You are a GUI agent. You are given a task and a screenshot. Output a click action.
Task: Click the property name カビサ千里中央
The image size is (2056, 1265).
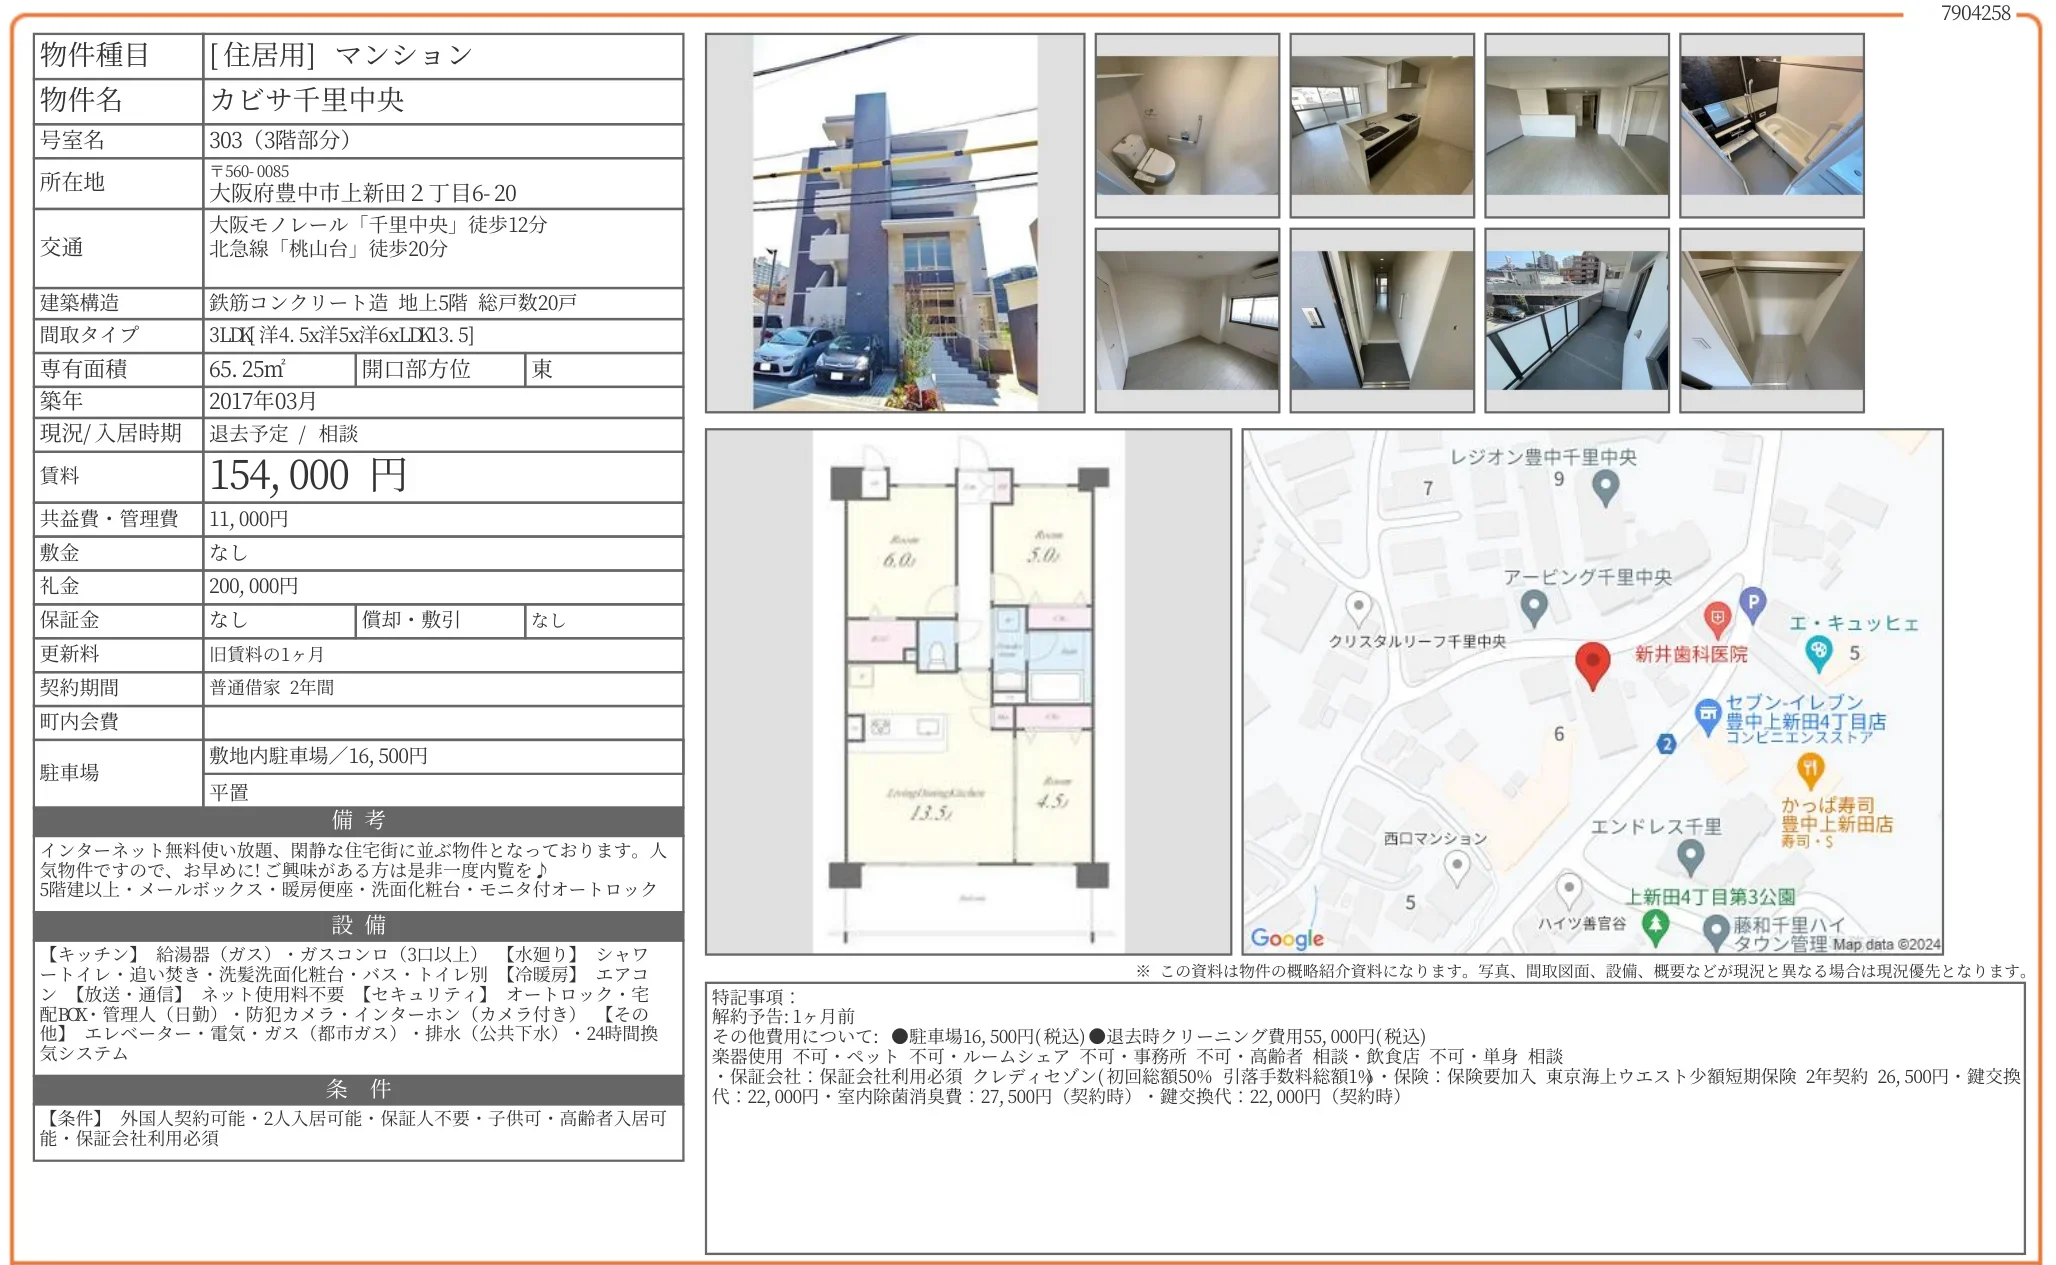(307, 100)
